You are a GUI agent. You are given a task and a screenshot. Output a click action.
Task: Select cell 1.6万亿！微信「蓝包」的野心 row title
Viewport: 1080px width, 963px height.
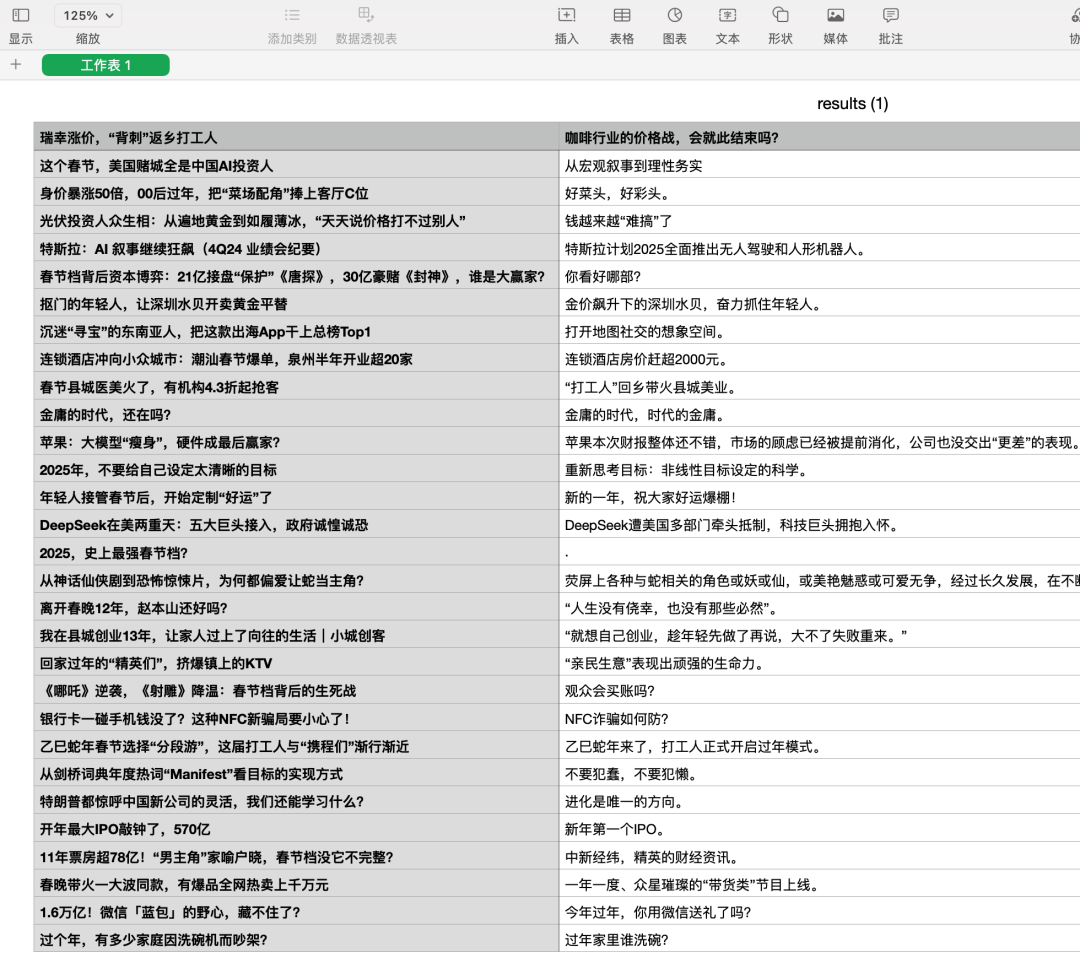click(x=296, y=912)
